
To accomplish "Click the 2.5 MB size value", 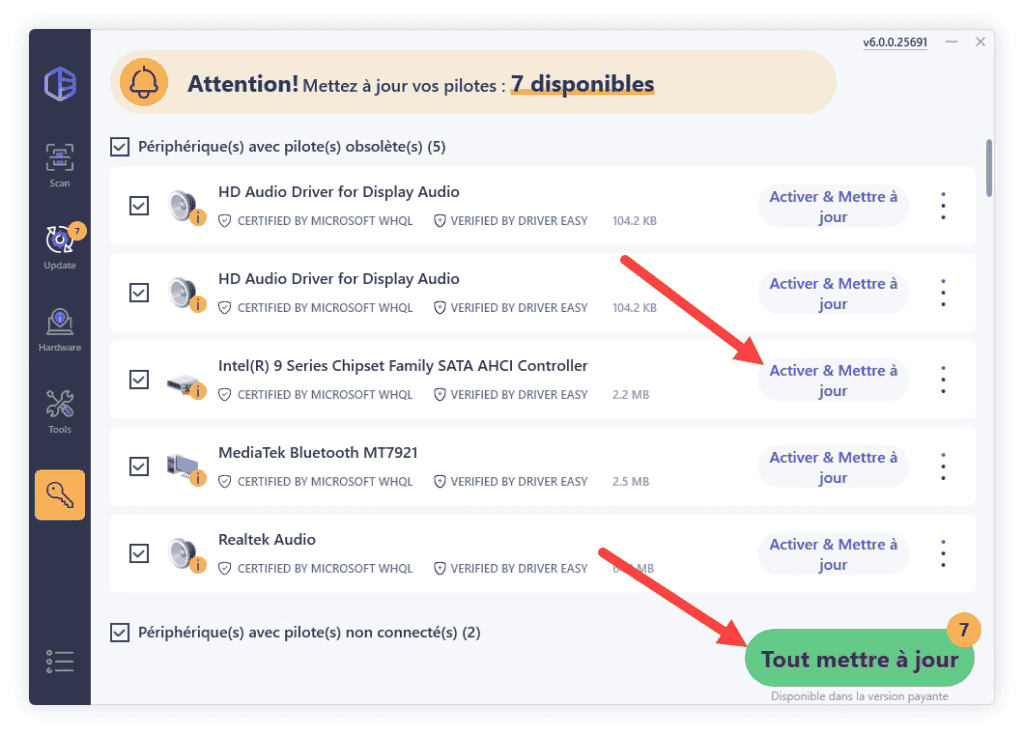I will coord(631,481).
